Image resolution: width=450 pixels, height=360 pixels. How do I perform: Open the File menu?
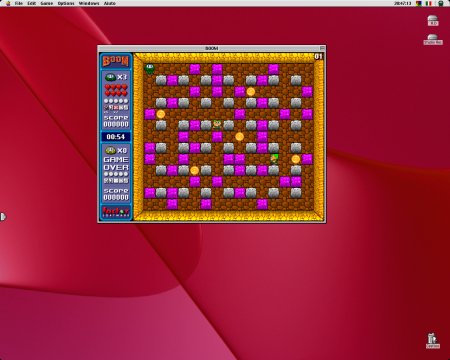[19, 3]
